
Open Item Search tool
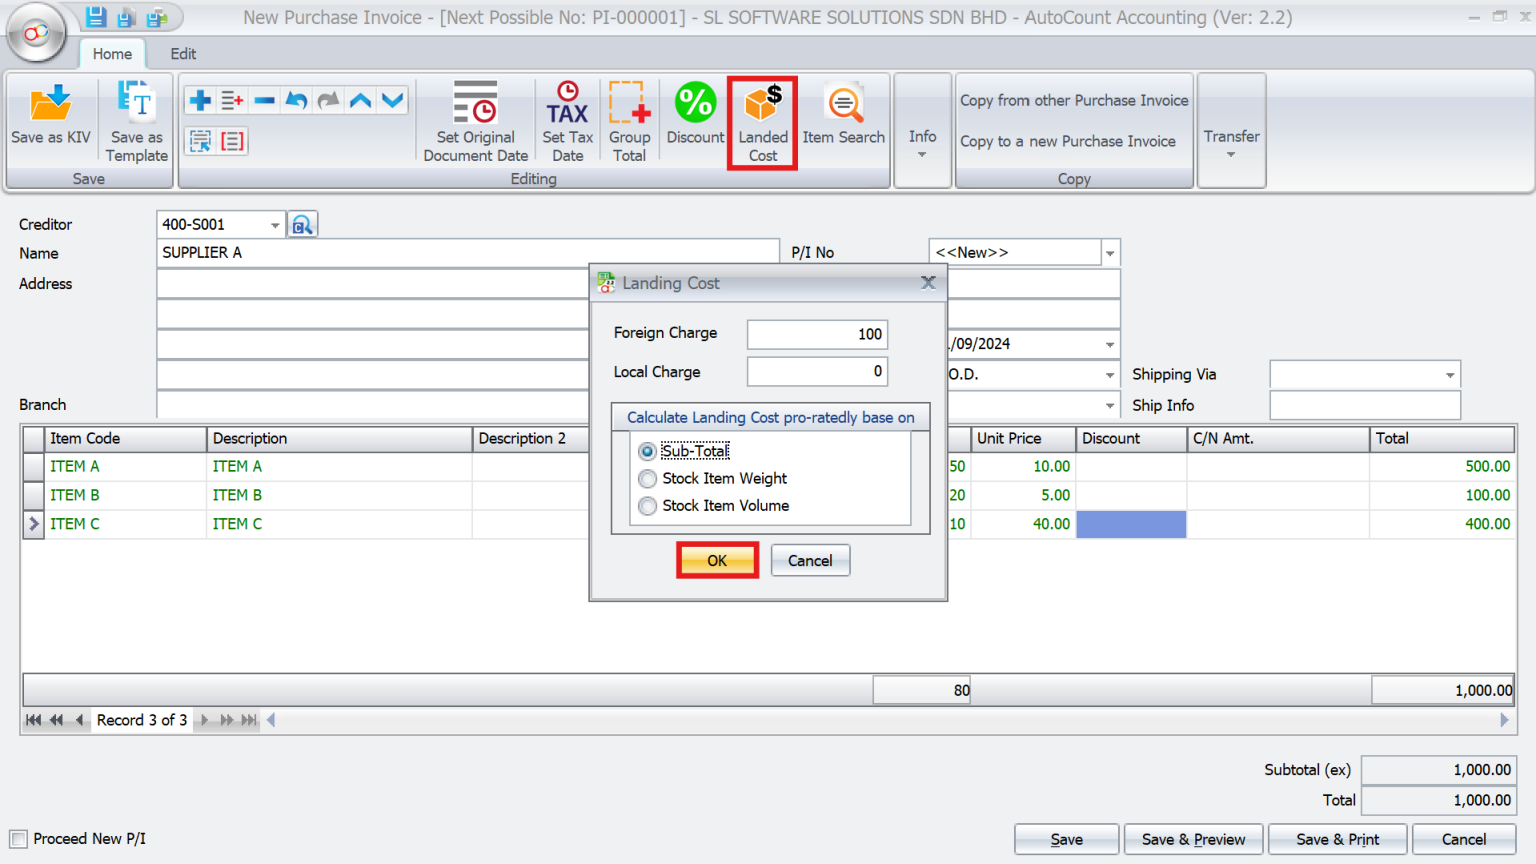843,113
